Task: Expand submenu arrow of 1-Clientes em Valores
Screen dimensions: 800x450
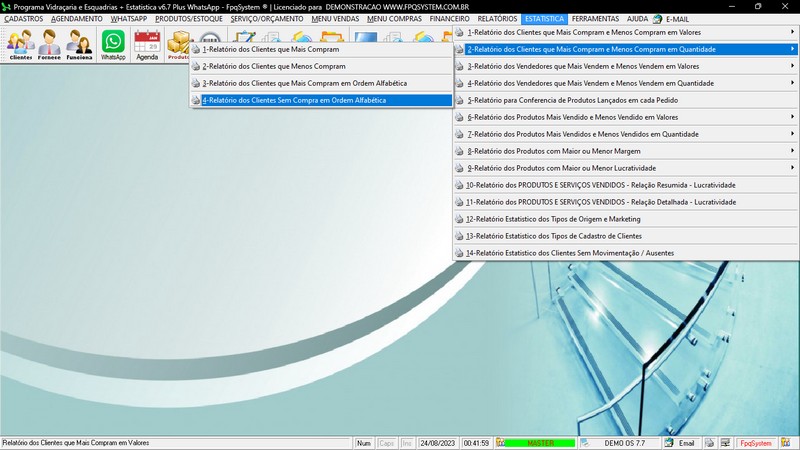Action: (792, 32)
